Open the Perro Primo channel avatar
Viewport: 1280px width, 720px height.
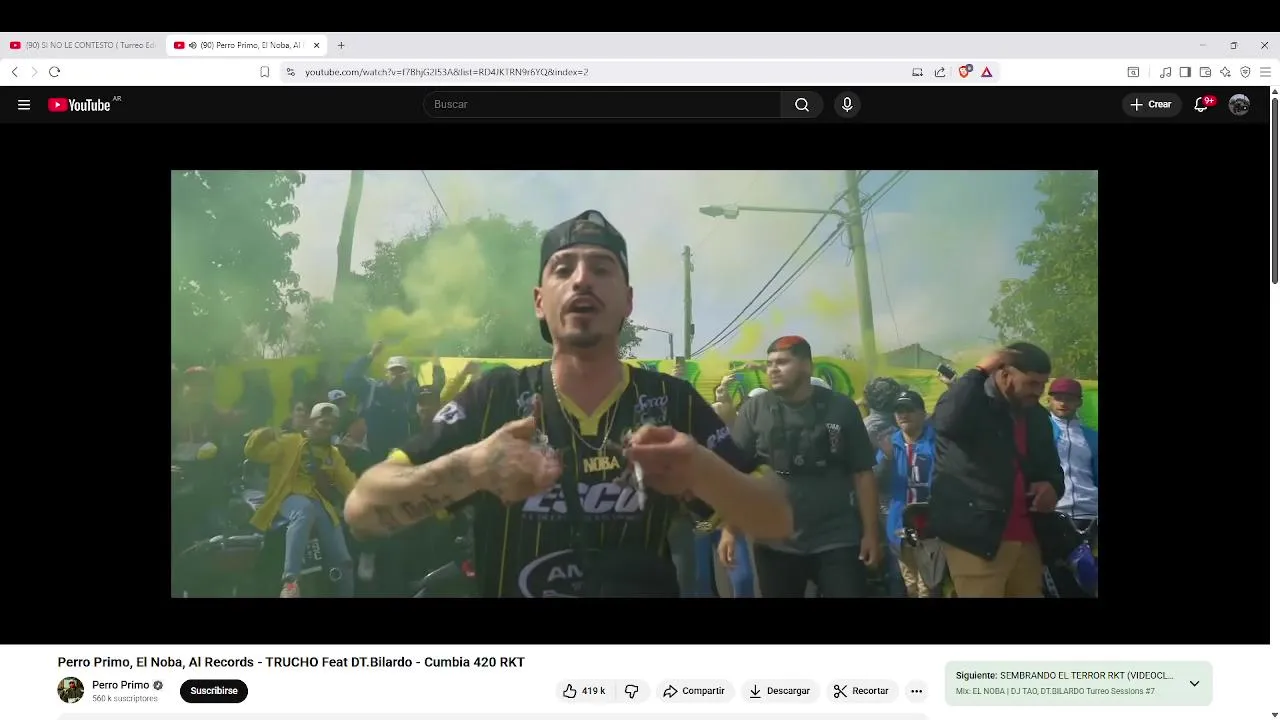70,690
